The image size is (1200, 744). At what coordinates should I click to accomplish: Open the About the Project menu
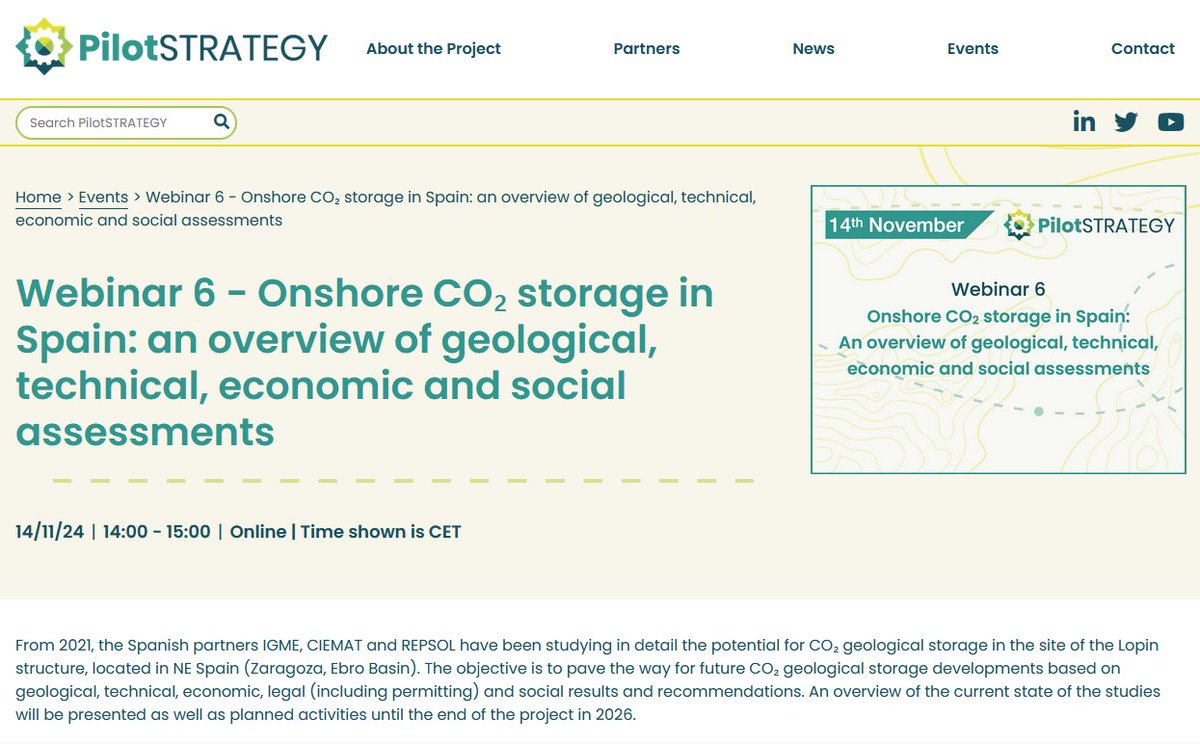pyautogui.click(x=433, y=48)
